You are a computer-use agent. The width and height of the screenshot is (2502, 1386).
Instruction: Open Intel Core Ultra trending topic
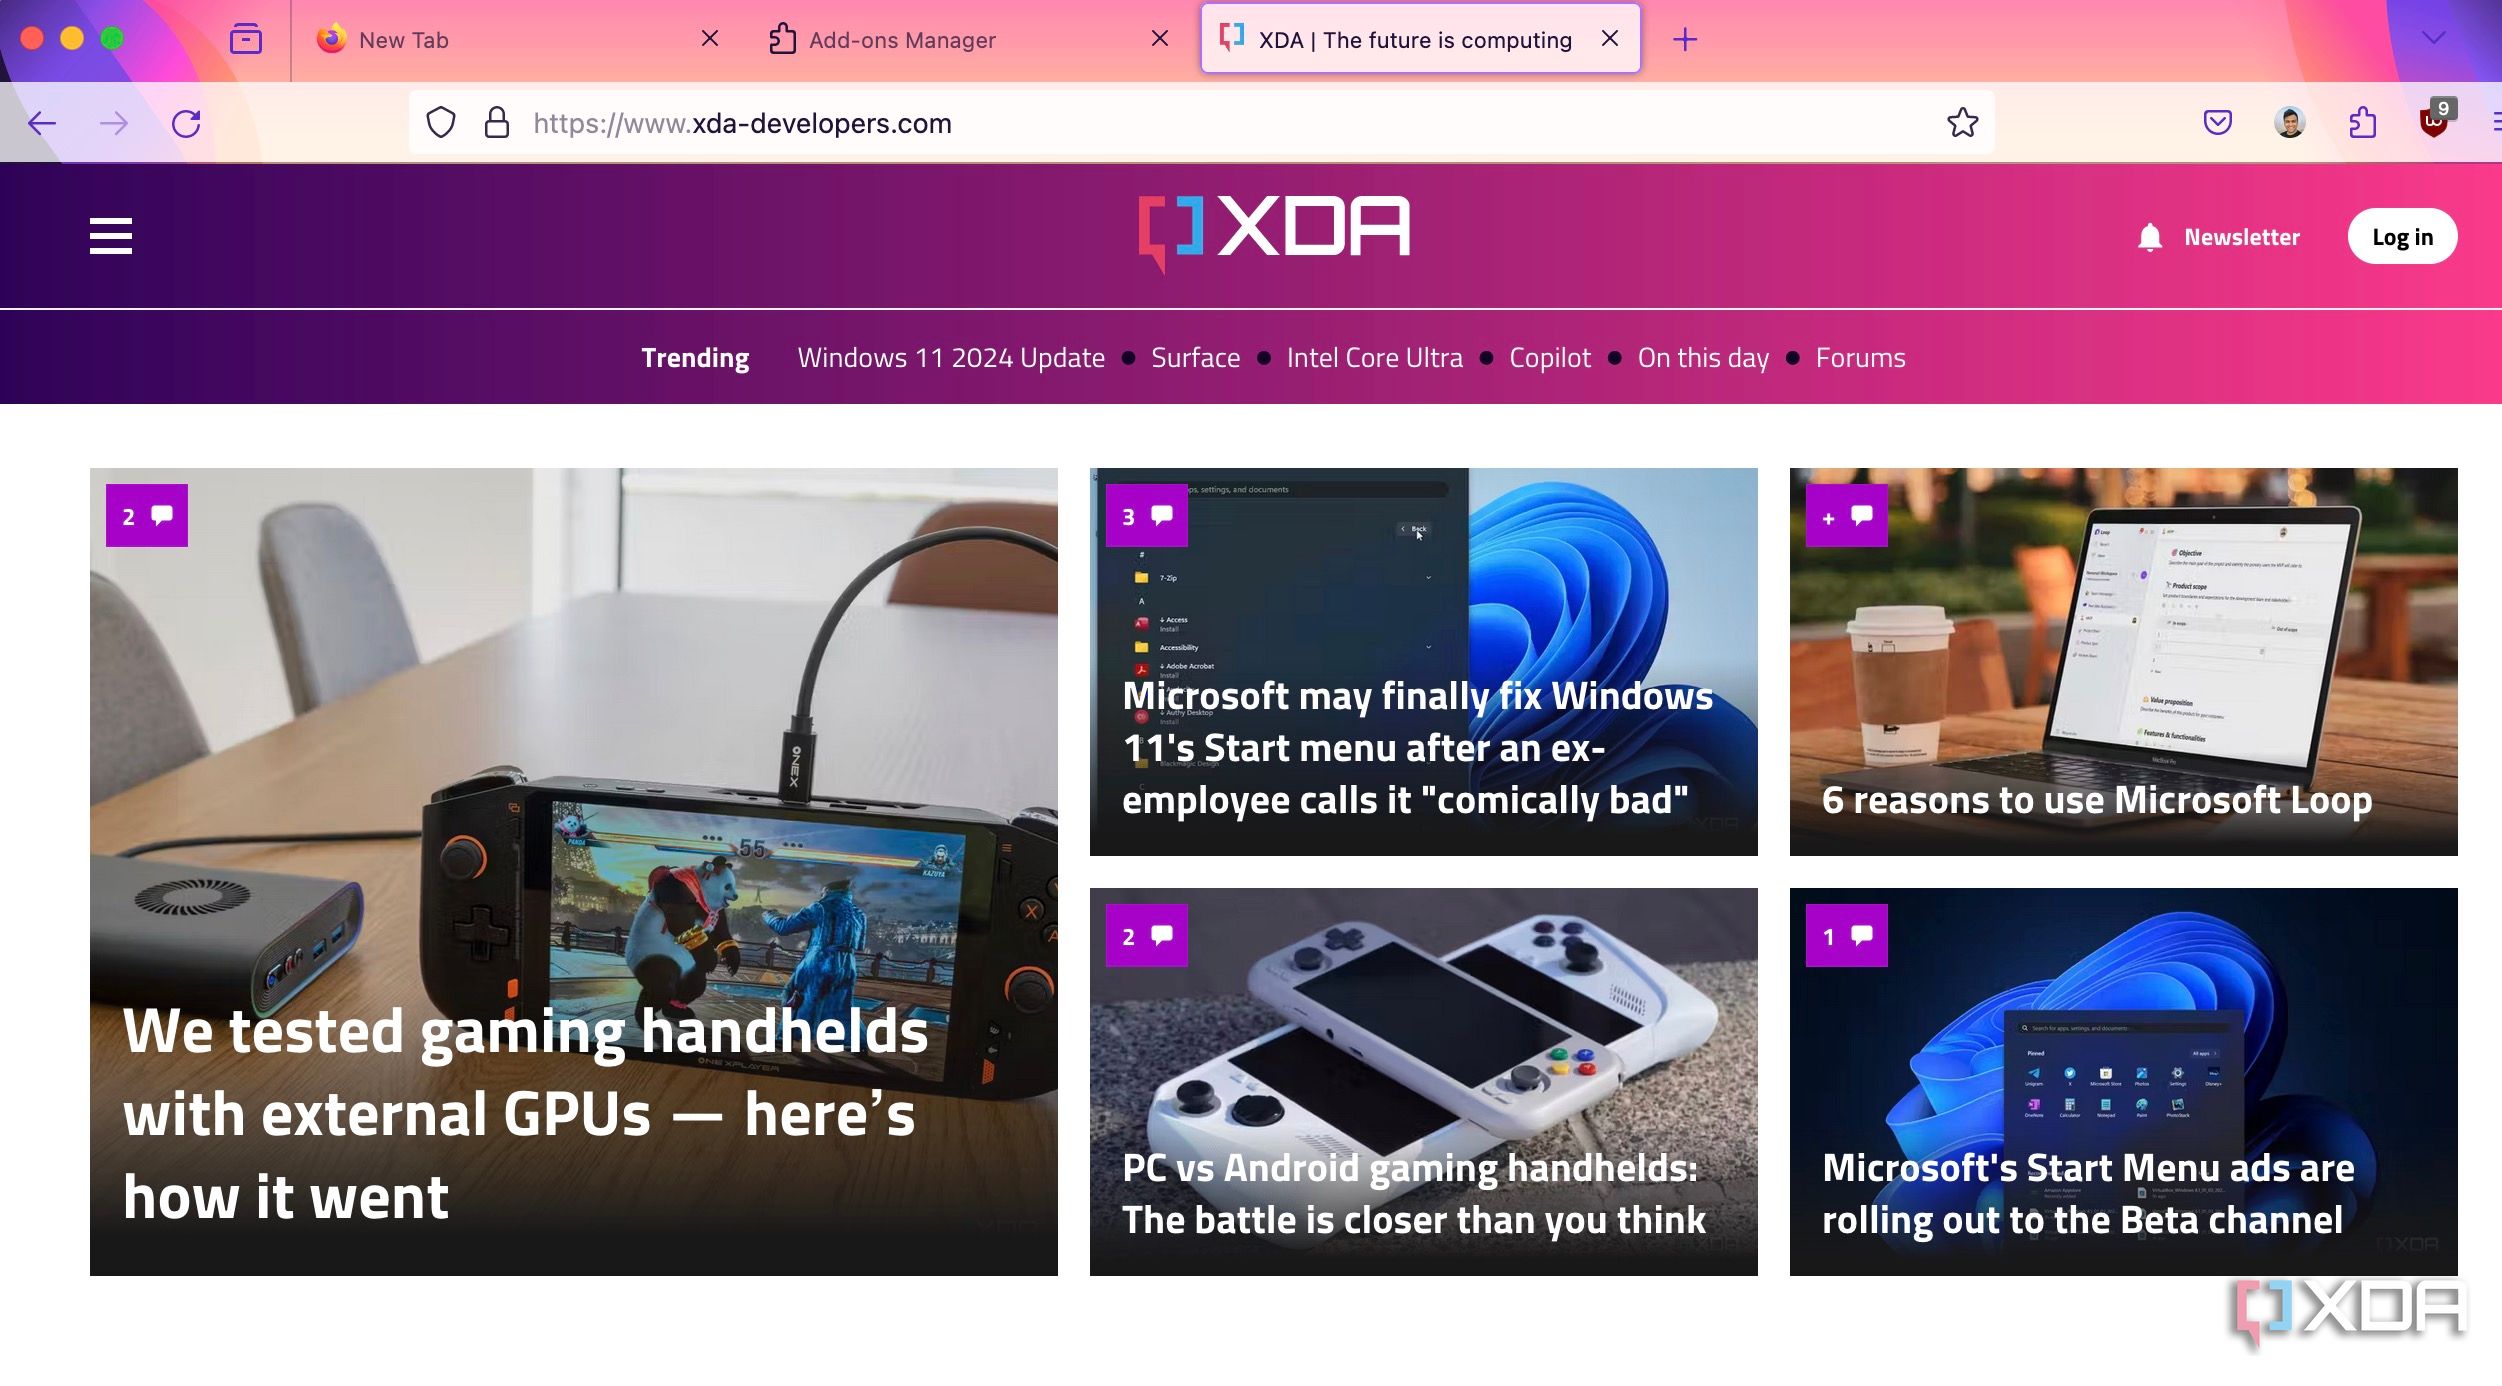click(x=1374, y=357)
